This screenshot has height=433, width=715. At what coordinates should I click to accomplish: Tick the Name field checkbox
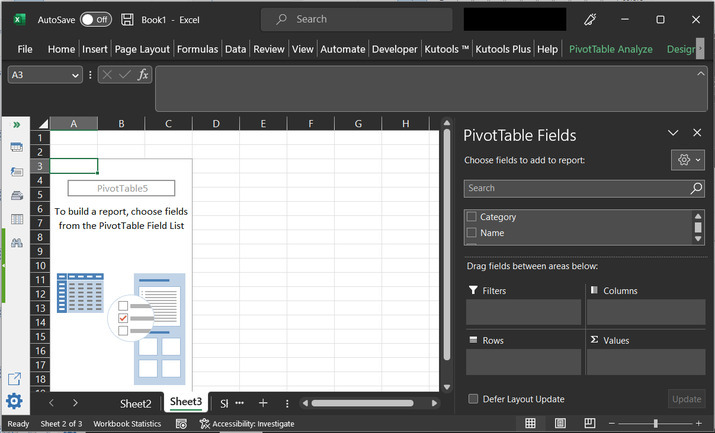pos(472,233)
